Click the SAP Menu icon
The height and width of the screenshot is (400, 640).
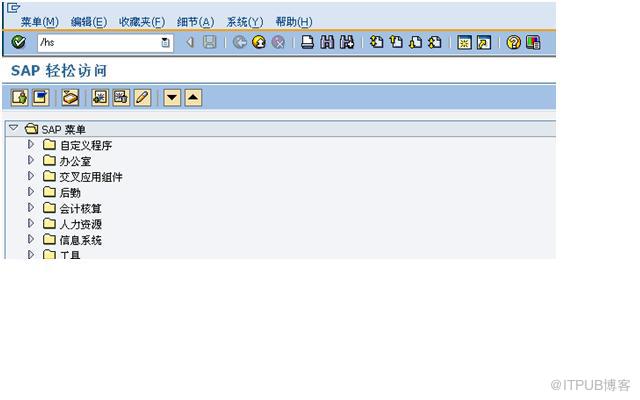tap(41, 98)
